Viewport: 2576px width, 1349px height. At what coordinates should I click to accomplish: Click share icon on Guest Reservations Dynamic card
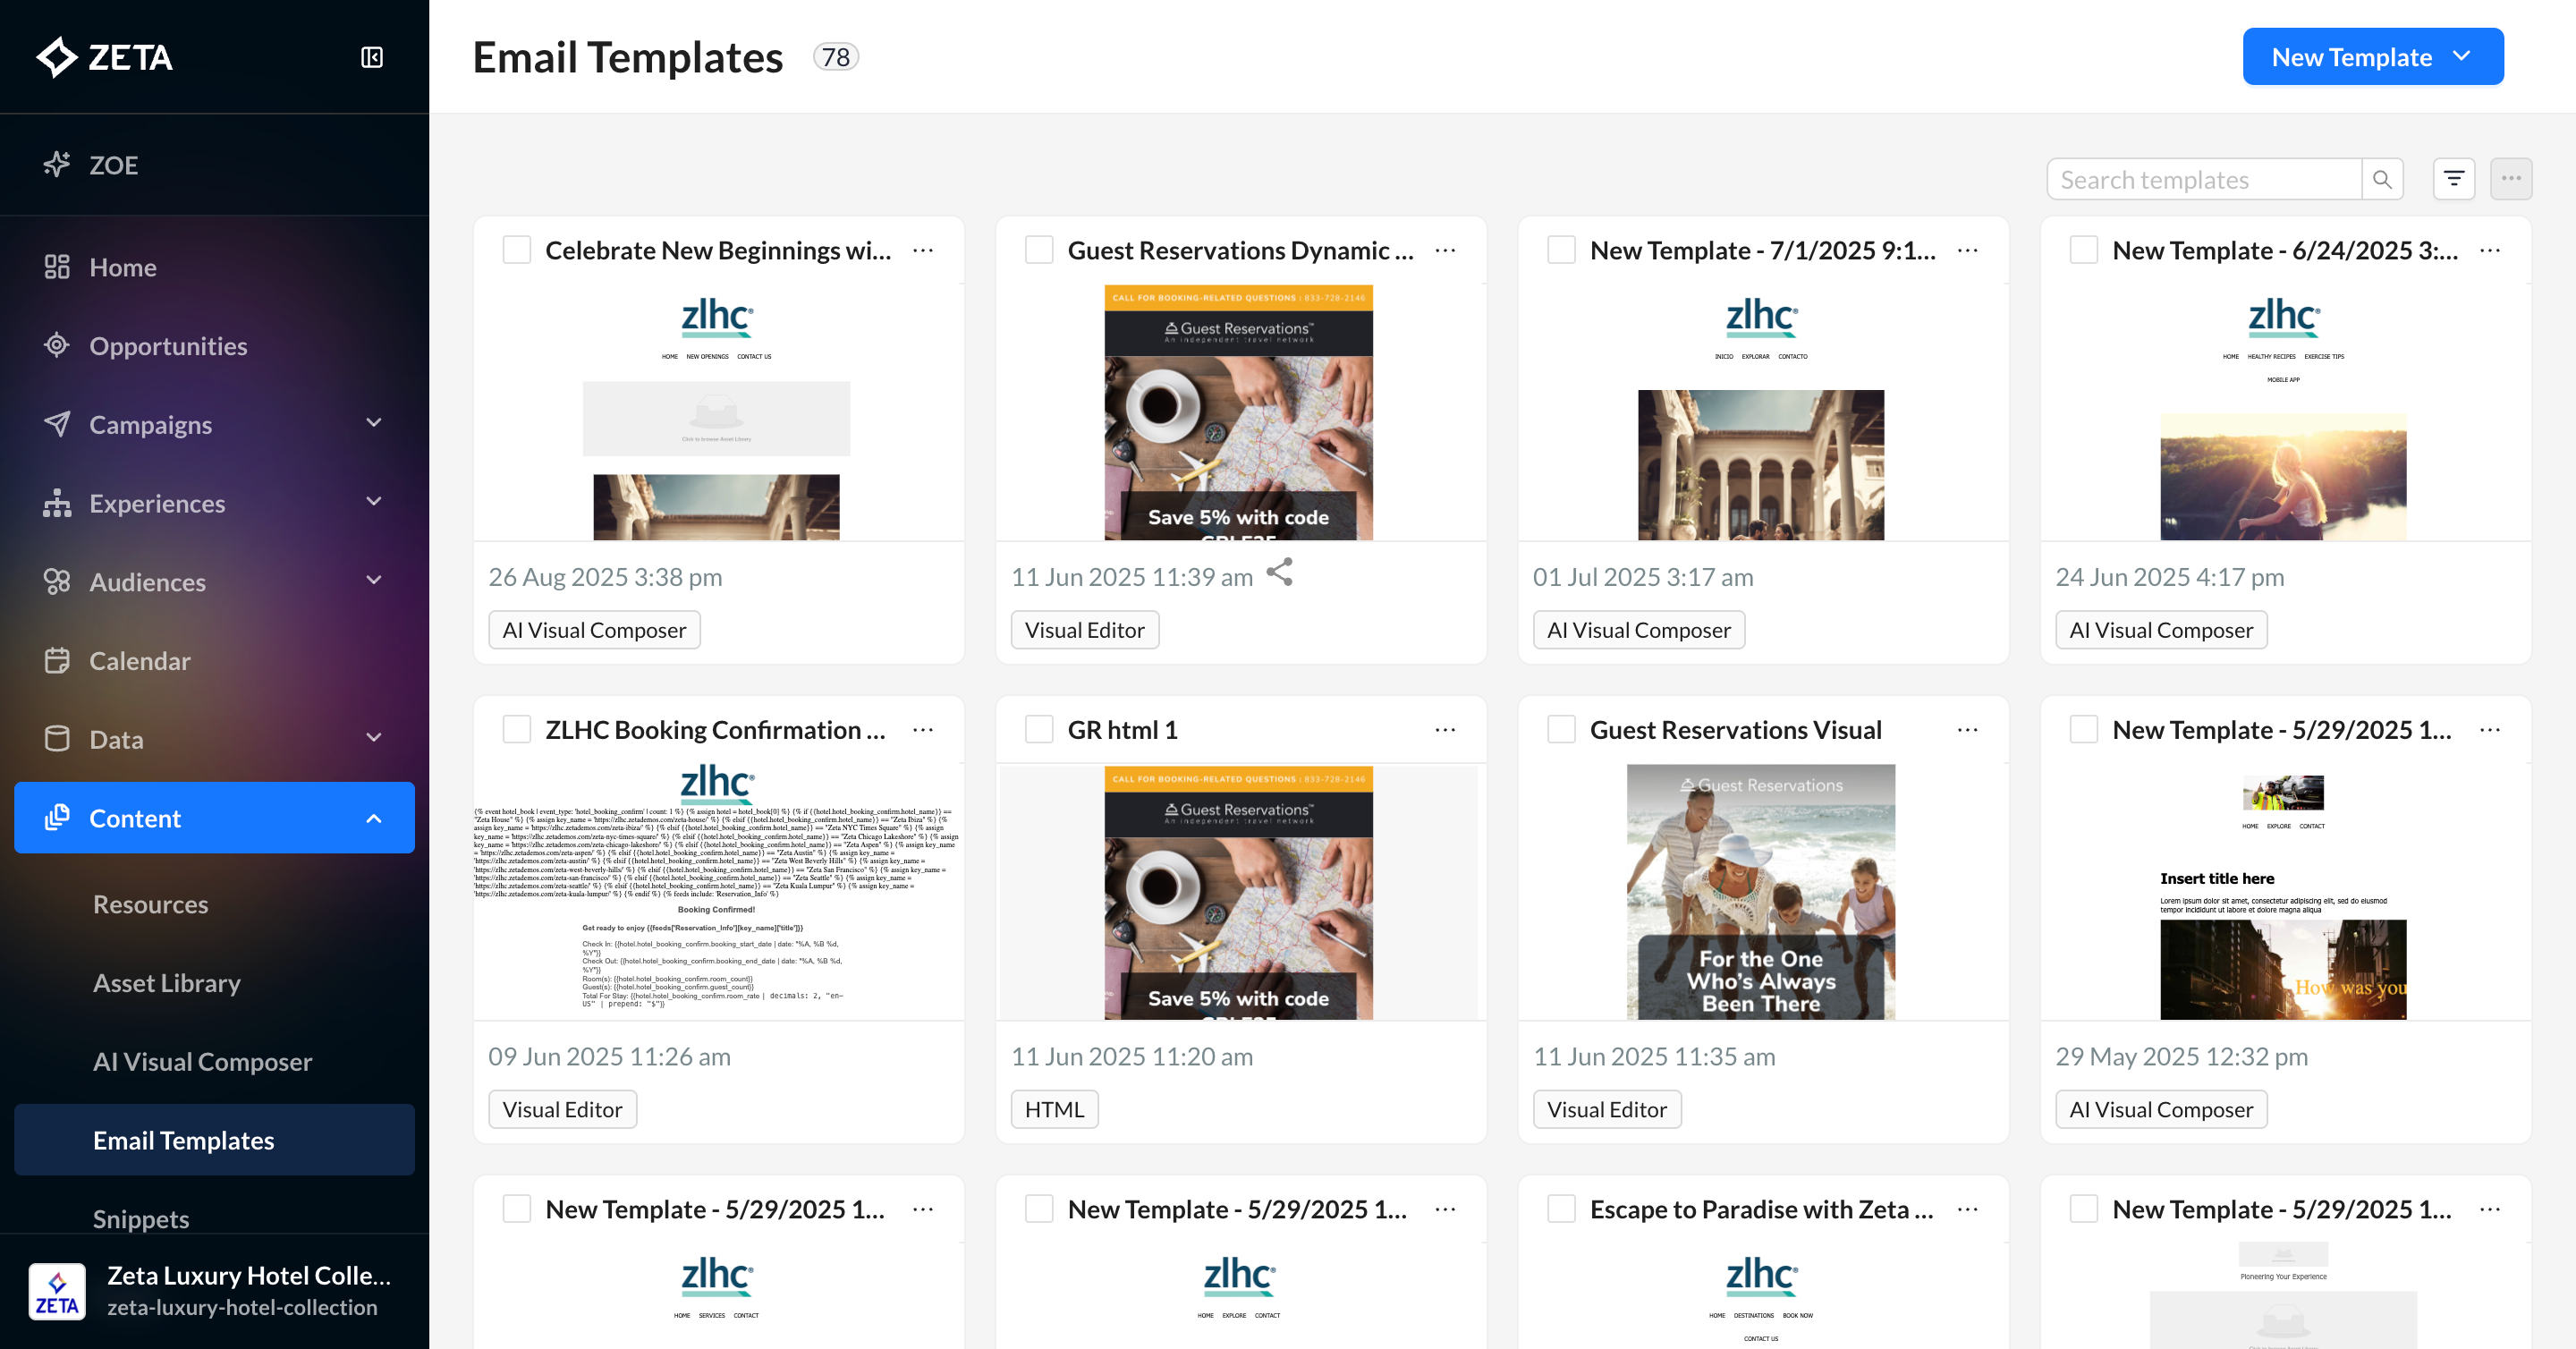[x=1279, y=573]
